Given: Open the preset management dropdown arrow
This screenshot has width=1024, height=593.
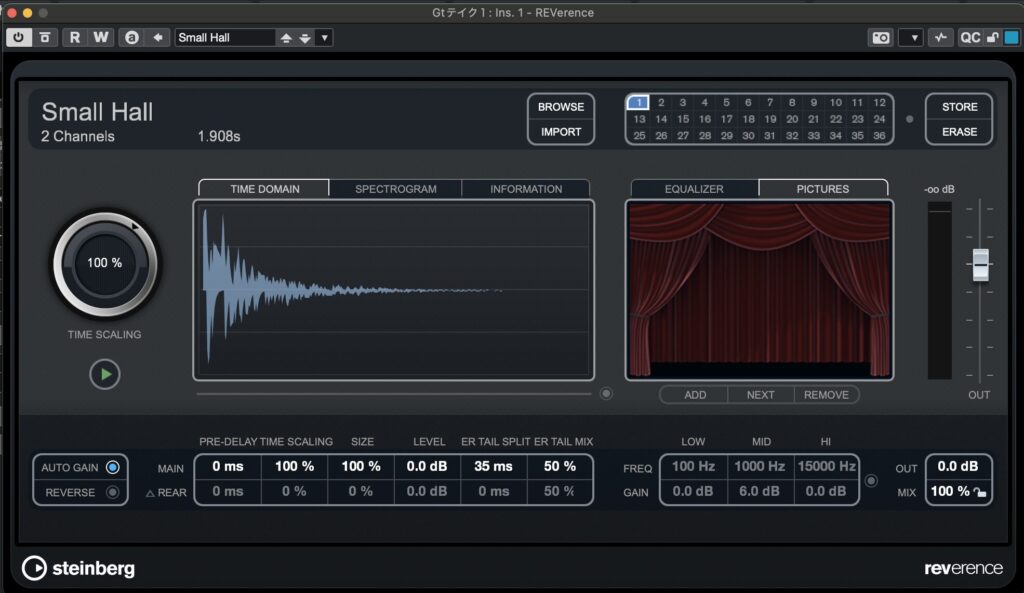Looking at the screenshot, I should click(x=325, y=38).
